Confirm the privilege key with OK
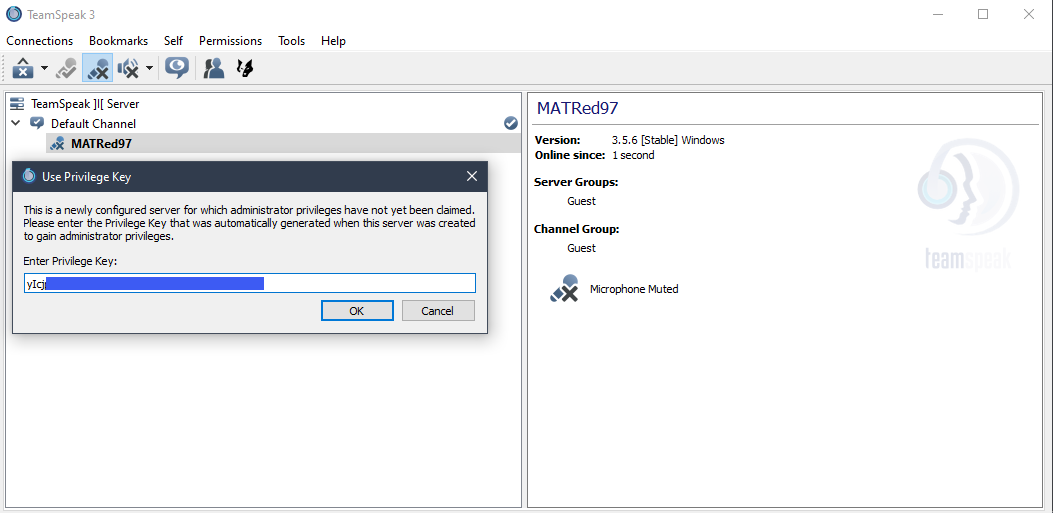 [357, 311]
